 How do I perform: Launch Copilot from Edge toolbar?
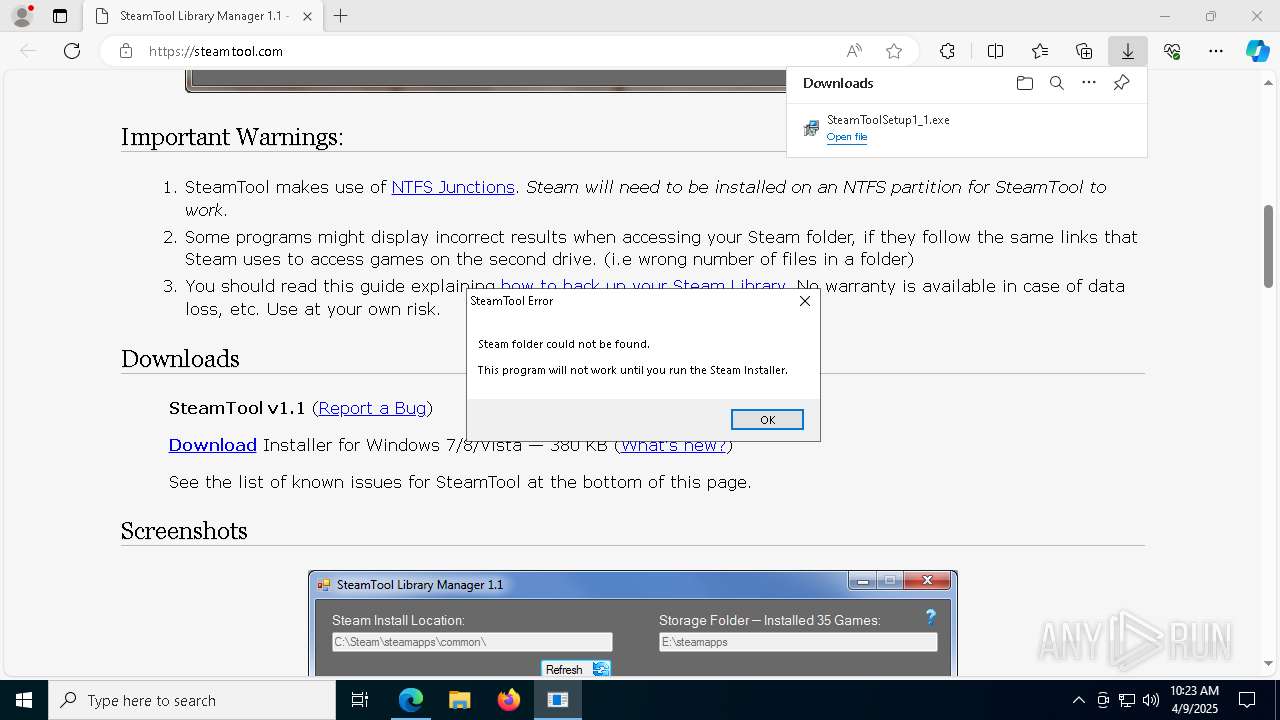click(x=1257, y=51)
